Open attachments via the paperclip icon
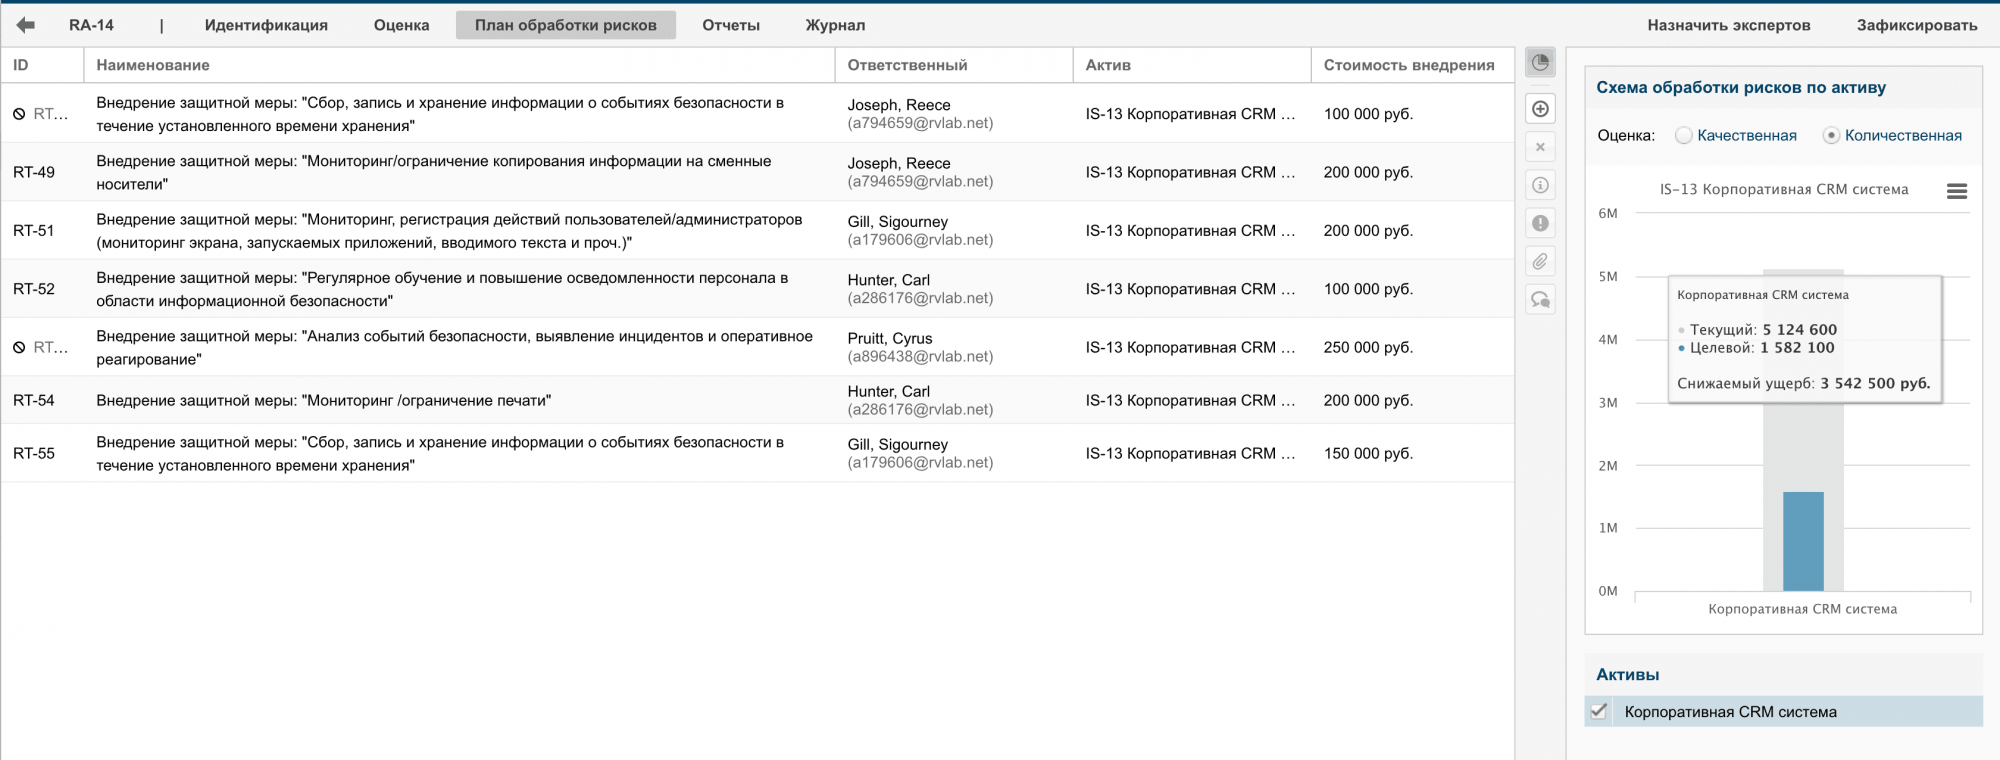 point(1540,261)
